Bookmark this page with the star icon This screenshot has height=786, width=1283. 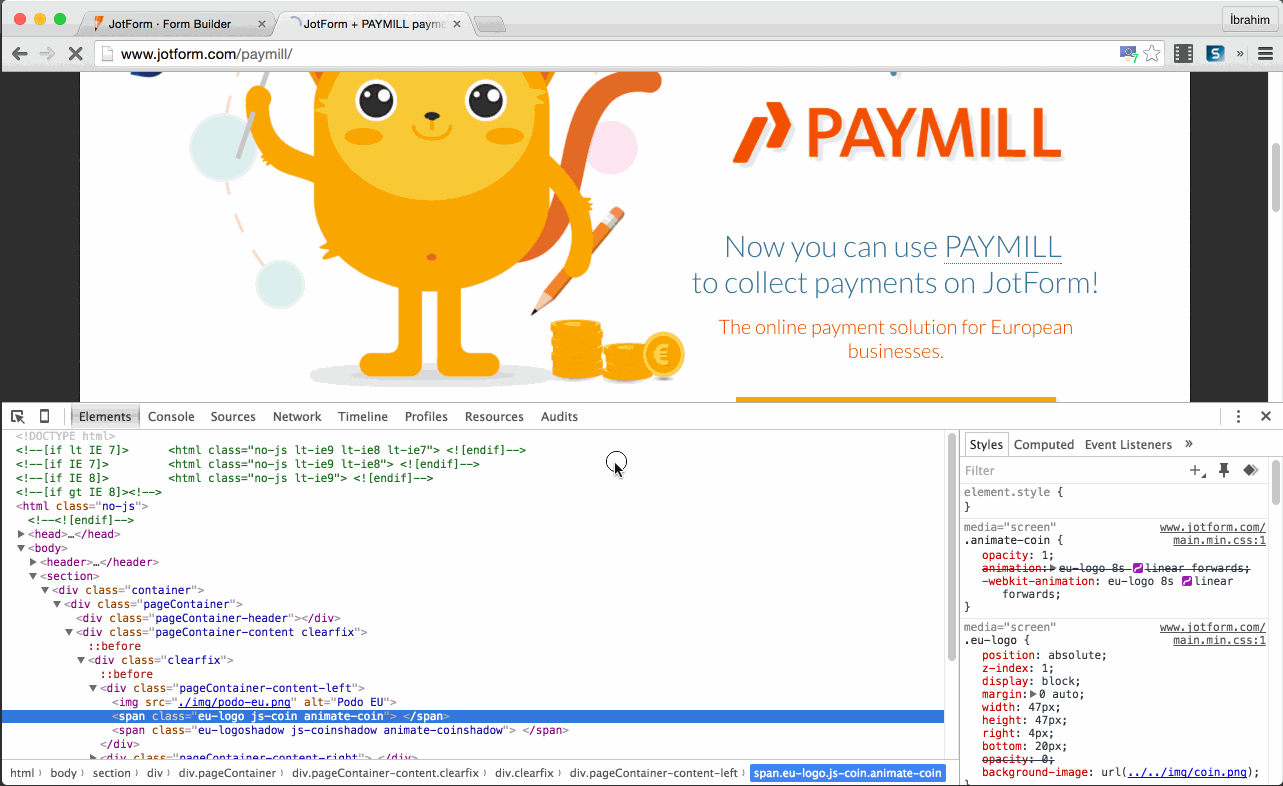(1152, 54)
